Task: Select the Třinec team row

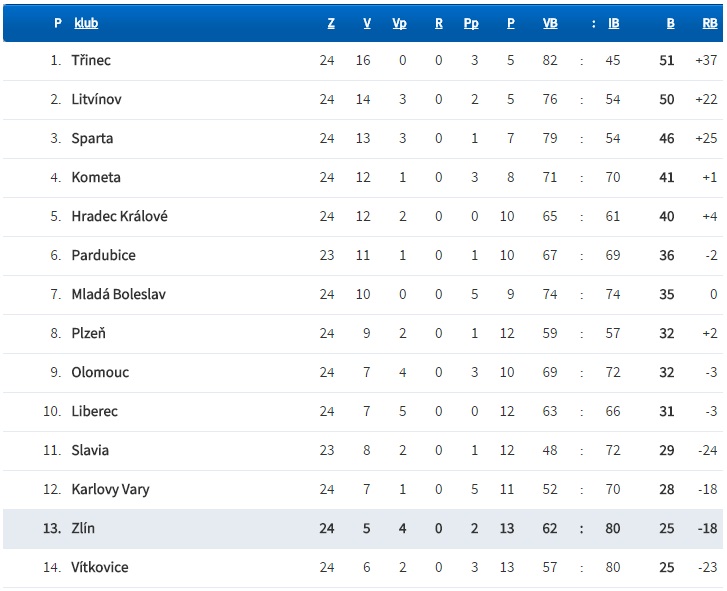Action: coord(363,61)
